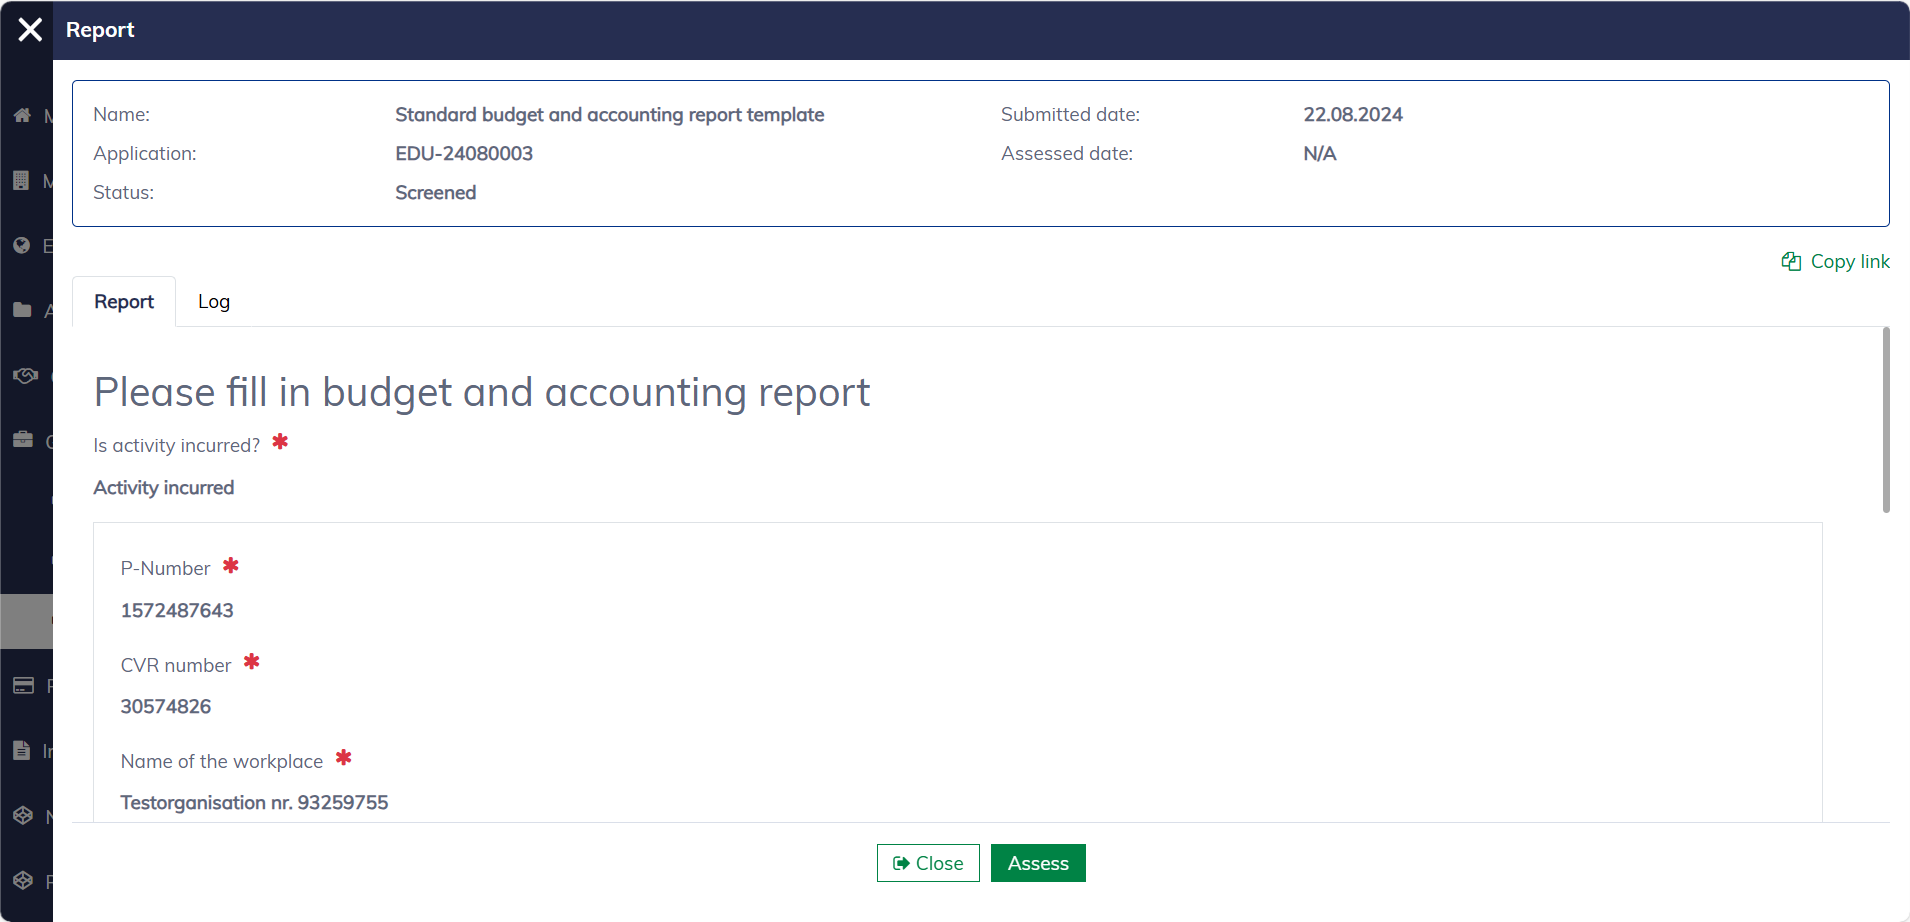
Task: Close the Report dialog with the X icon
Action: 30,30
